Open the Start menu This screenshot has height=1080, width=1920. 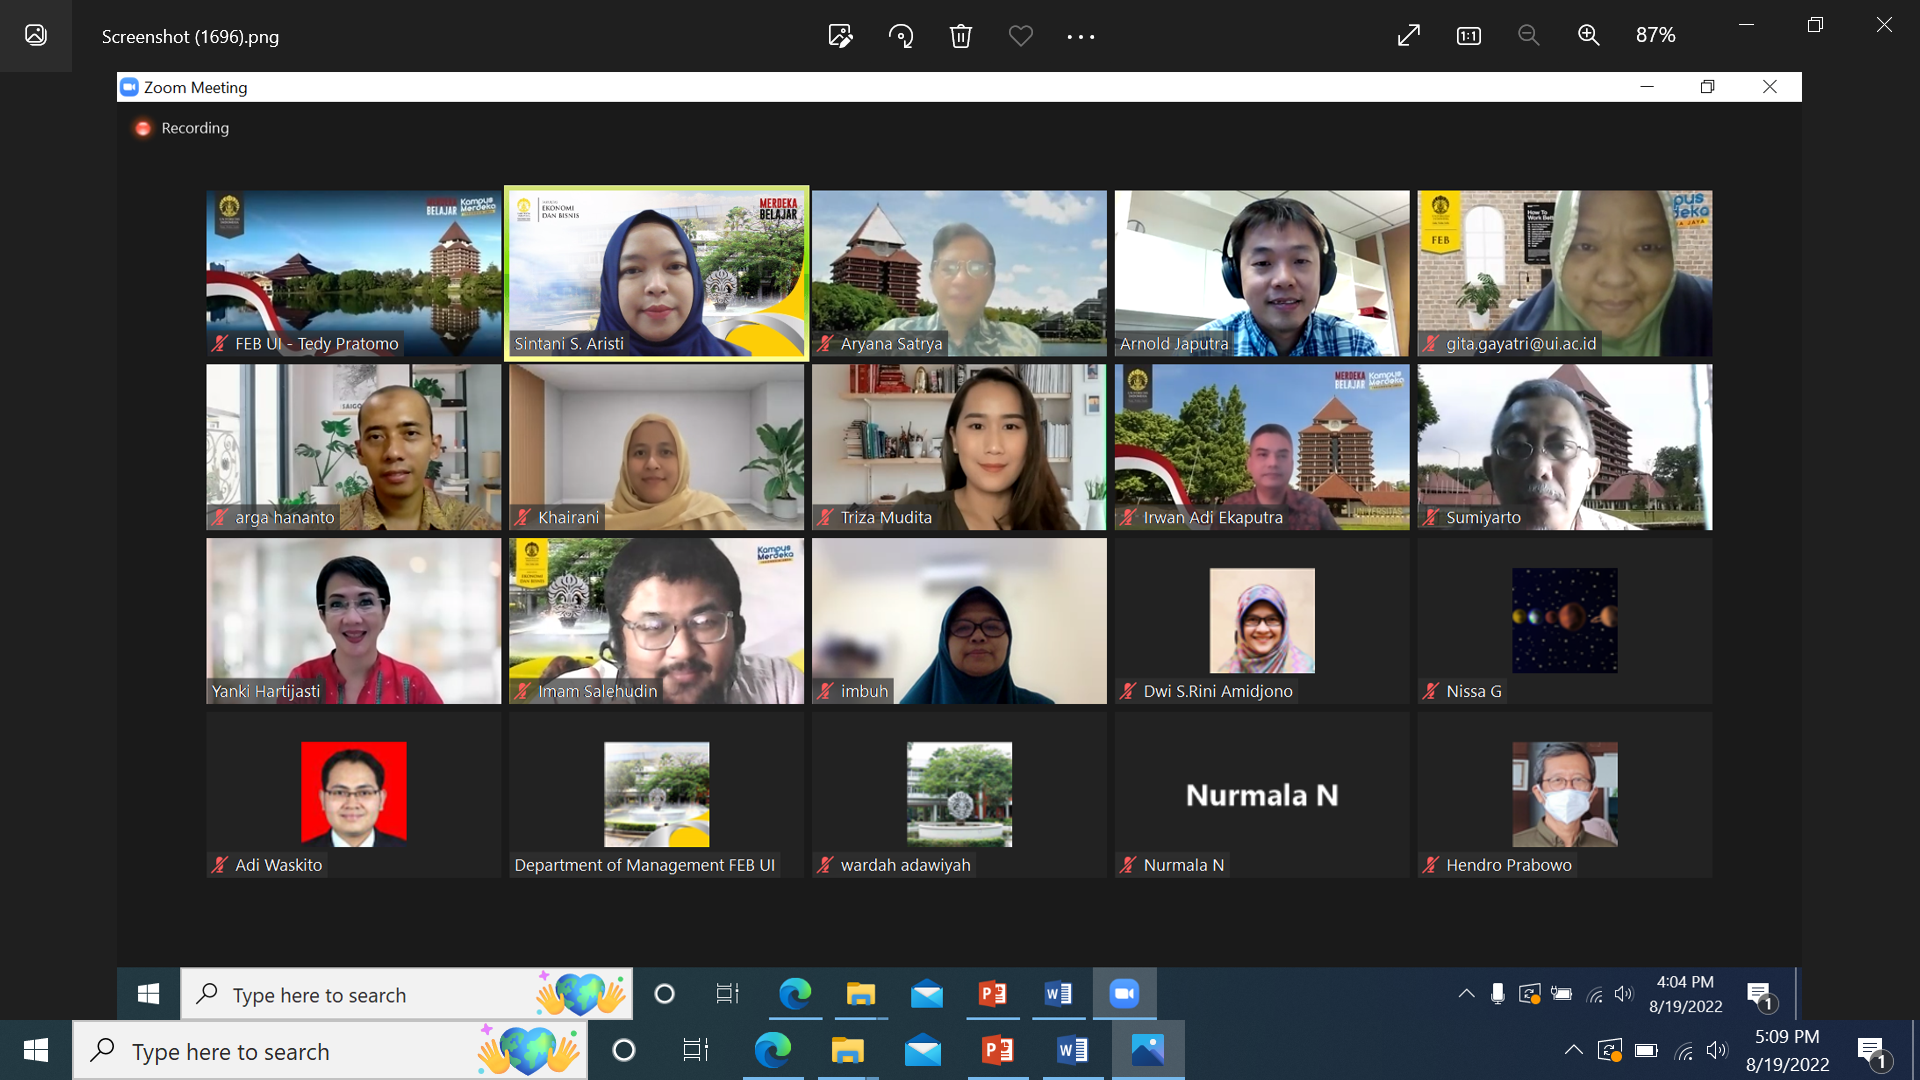pos(35,1050)
